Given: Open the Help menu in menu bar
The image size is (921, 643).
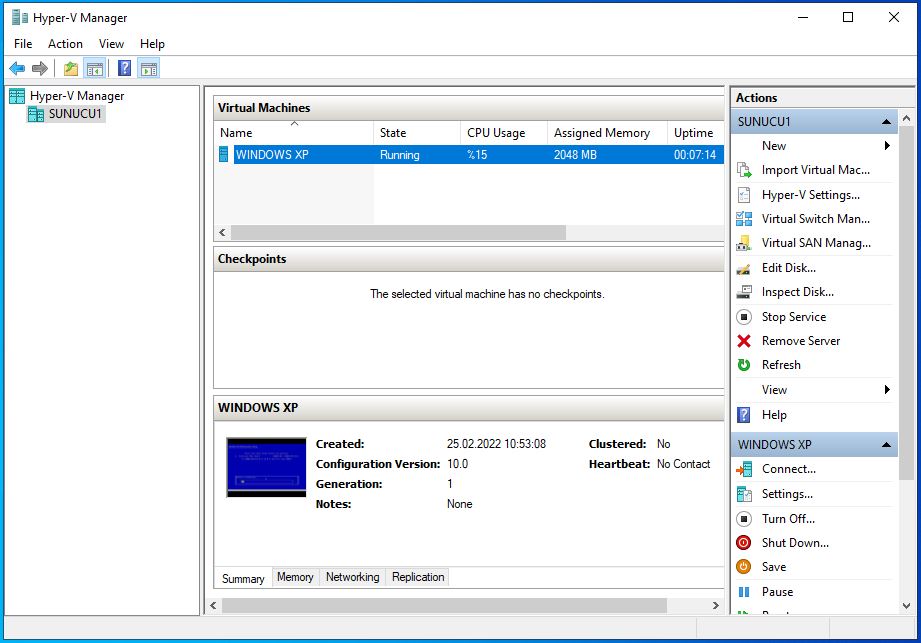Looking at the screenshot, I should [x=152, y=44].
